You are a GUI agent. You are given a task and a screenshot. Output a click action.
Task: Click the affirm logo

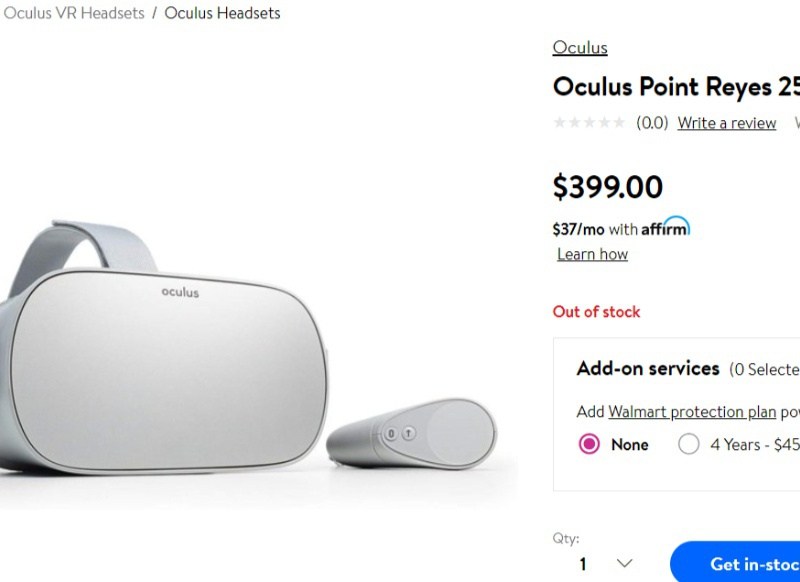coord(665,226)
